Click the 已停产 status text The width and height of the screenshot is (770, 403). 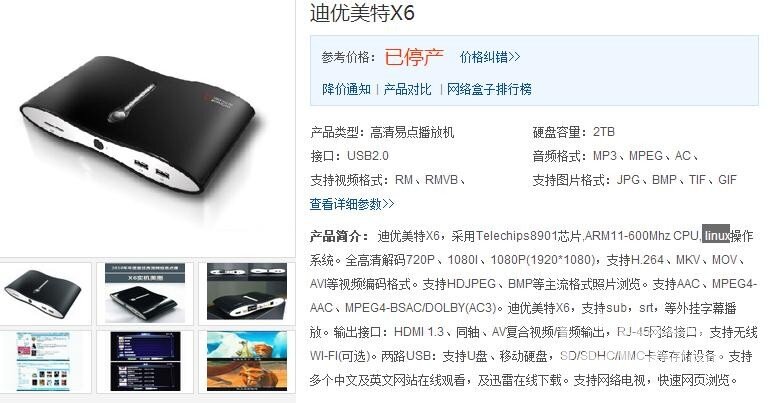pyautogui.click(x=413, y=57)
